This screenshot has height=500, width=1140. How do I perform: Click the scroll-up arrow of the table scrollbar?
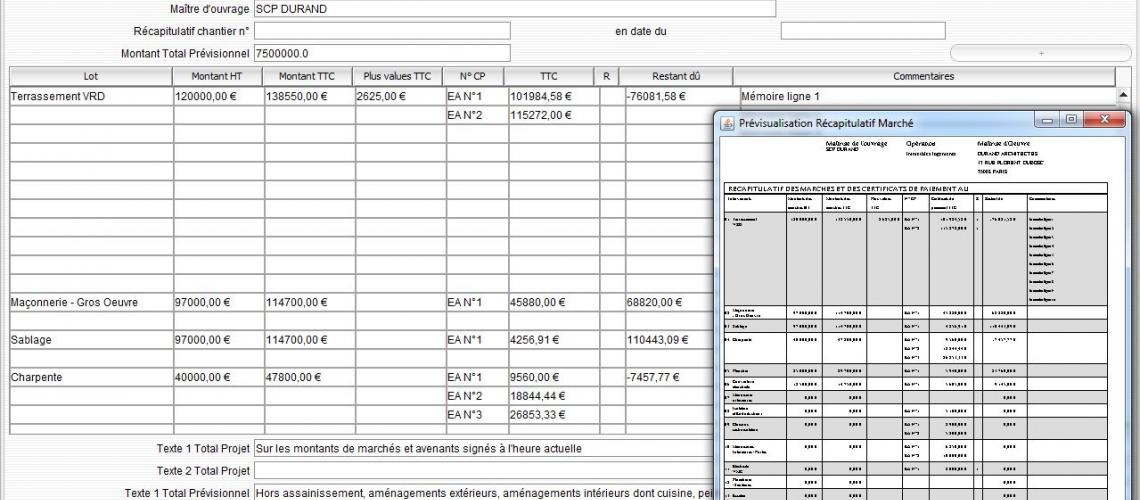pyautogui.click(x=1123, y=94)
